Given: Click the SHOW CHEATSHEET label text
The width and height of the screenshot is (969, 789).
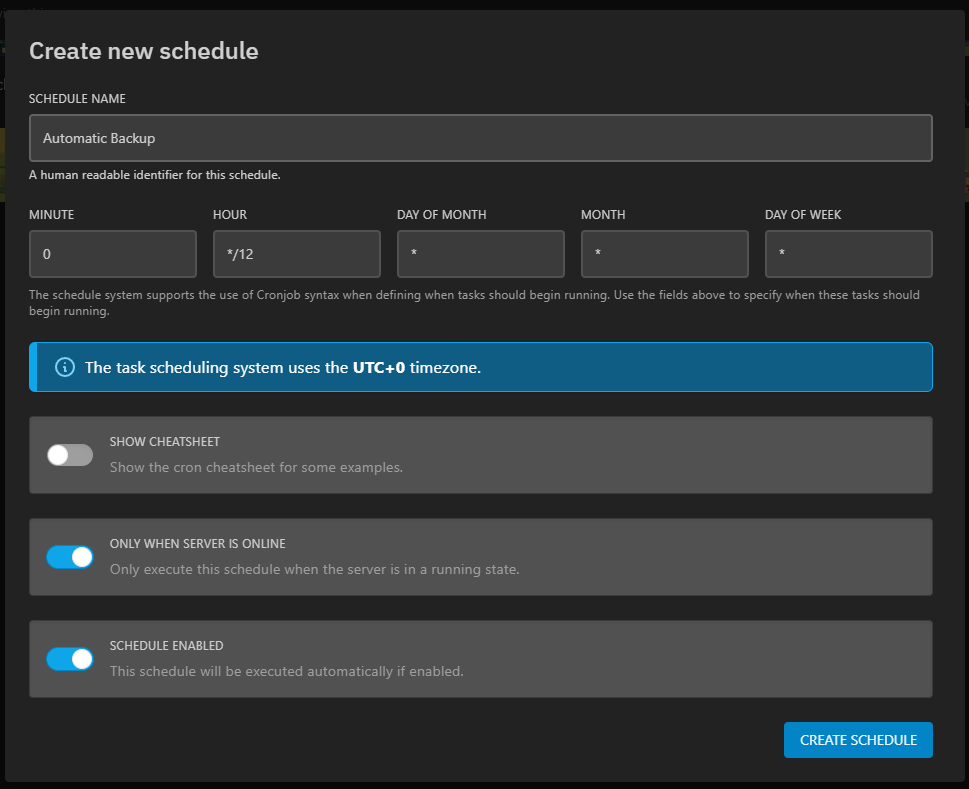Looking at the screenshot, I should click(x=164, y=442).
